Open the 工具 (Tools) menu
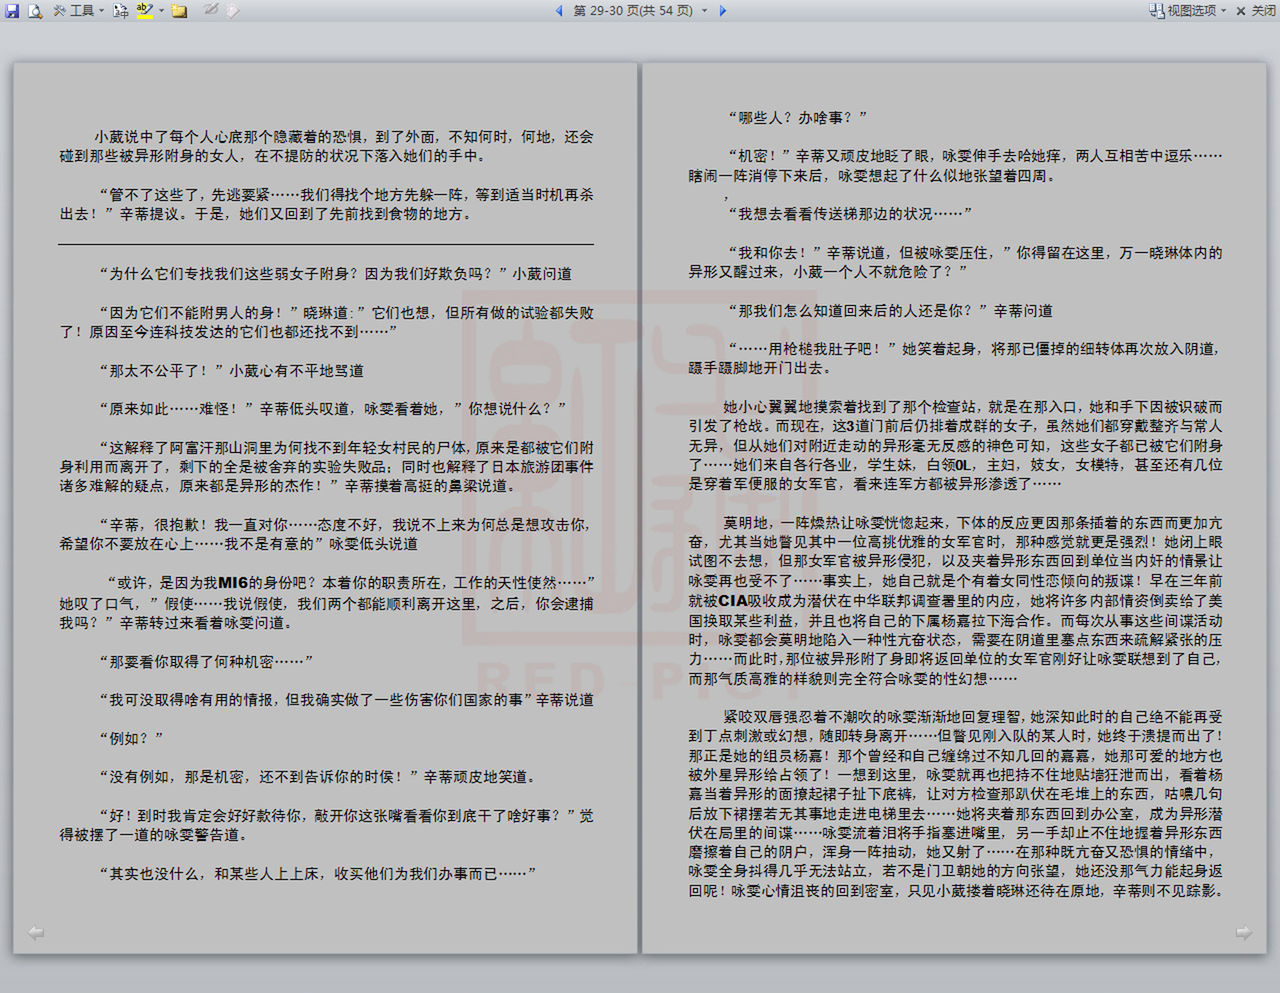Screen dimensions: 1280x993 point(78,11)
